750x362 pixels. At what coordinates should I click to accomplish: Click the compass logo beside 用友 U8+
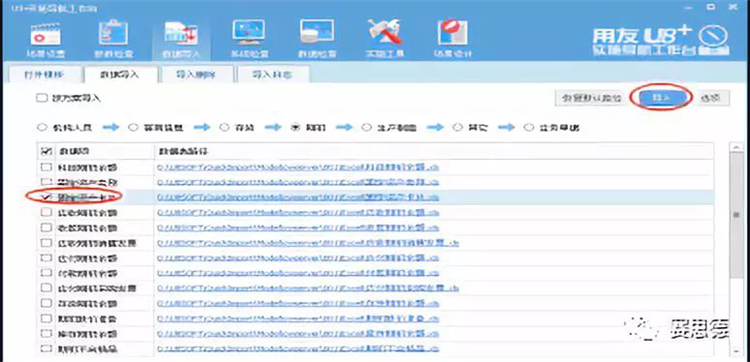[x=713, y=35]
